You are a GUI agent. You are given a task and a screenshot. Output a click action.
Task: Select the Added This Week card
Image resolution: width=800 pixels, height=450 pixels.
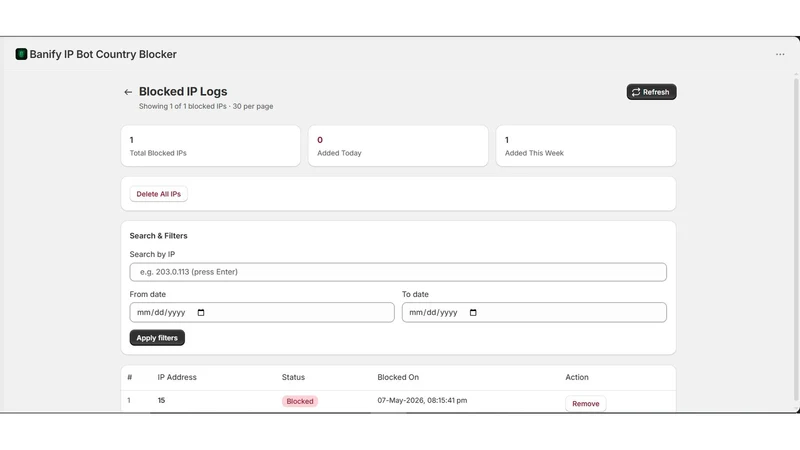click(586, 146)
